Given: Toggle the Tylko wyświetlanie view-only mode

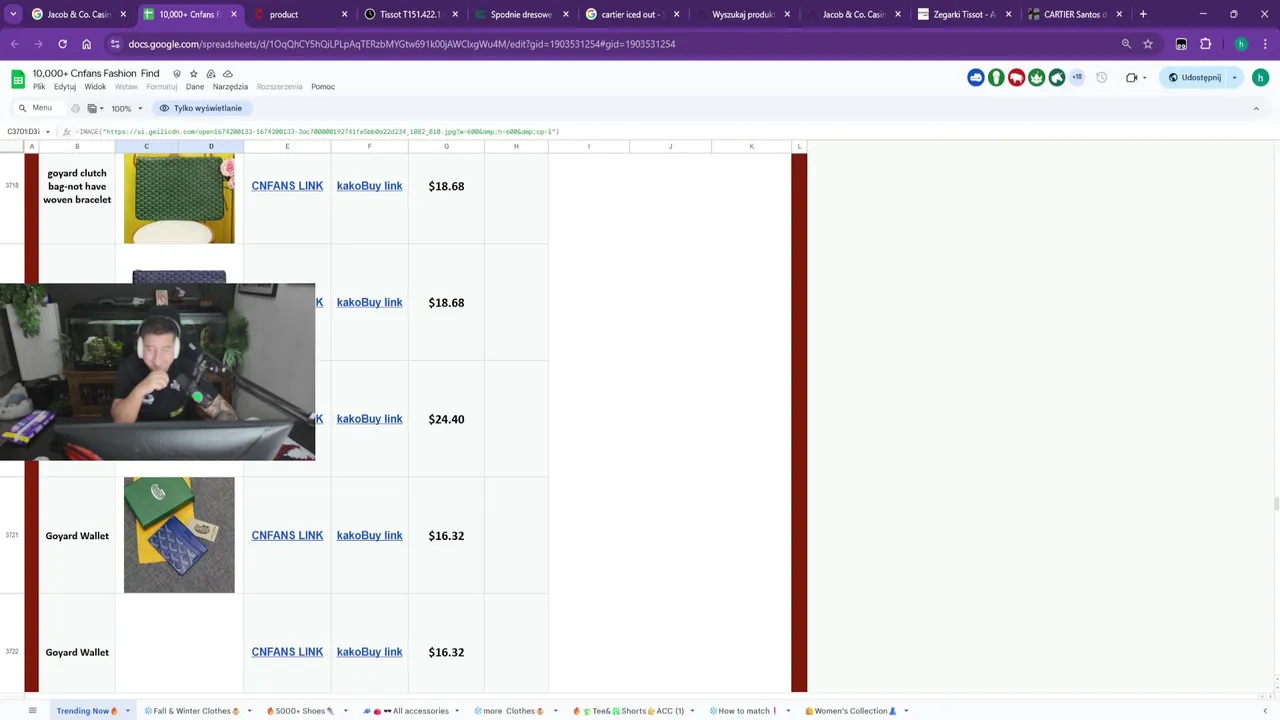Looking at the screenshot, I should [201, 108].
